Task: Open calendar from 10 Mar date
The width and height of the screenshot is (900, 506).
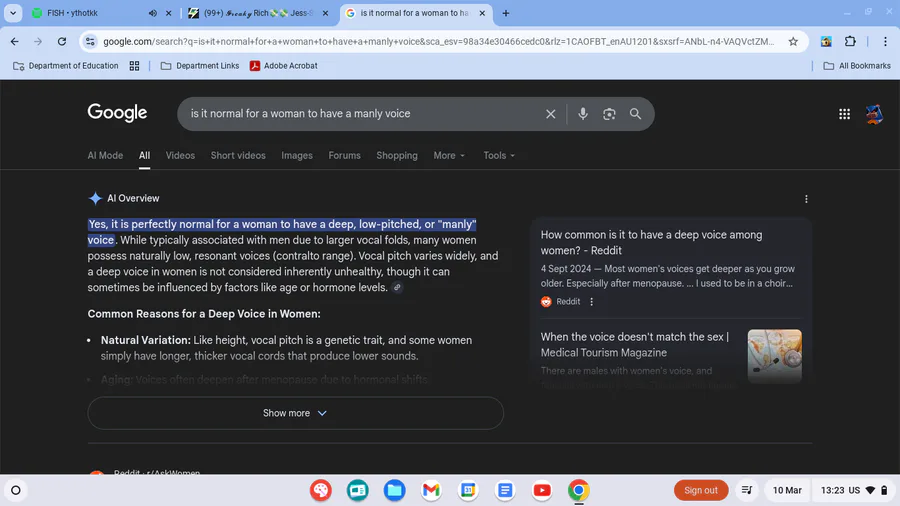Action: 787,490
